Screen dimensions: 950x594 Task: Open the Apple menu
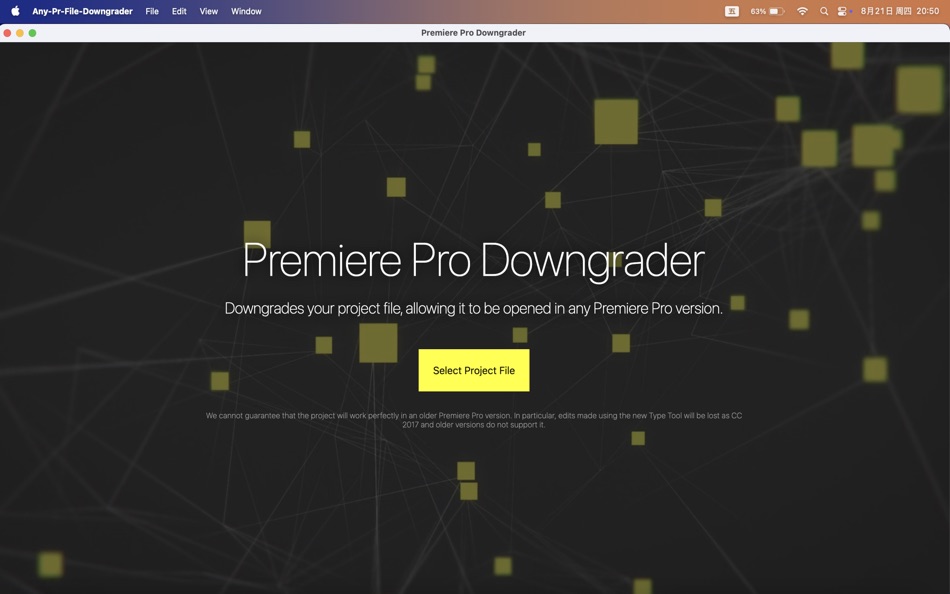point(15,11)
